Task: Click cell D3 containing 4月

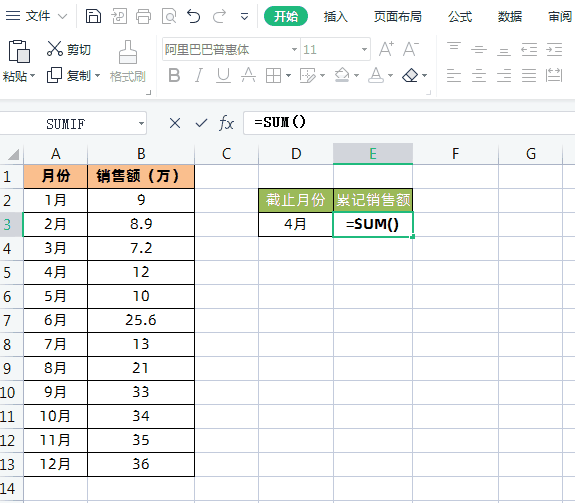Action: click(296, 224)
